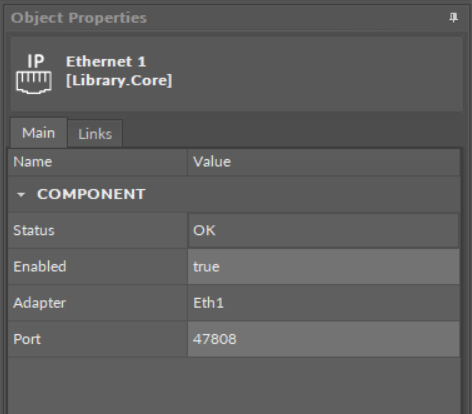The image size is (472, 414).
Task: Select the Port property name cell
Action: (x=98, y=339)
